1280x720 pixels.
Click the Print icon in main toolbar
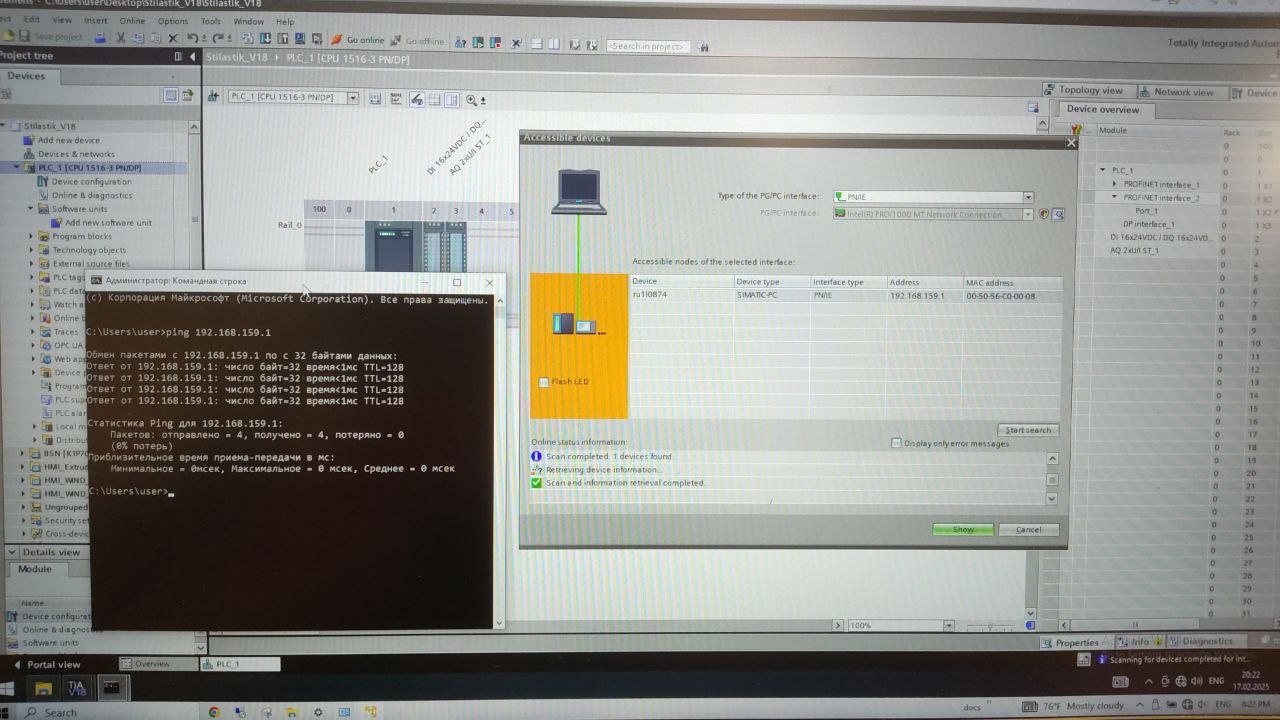click(x=100, y=38)
